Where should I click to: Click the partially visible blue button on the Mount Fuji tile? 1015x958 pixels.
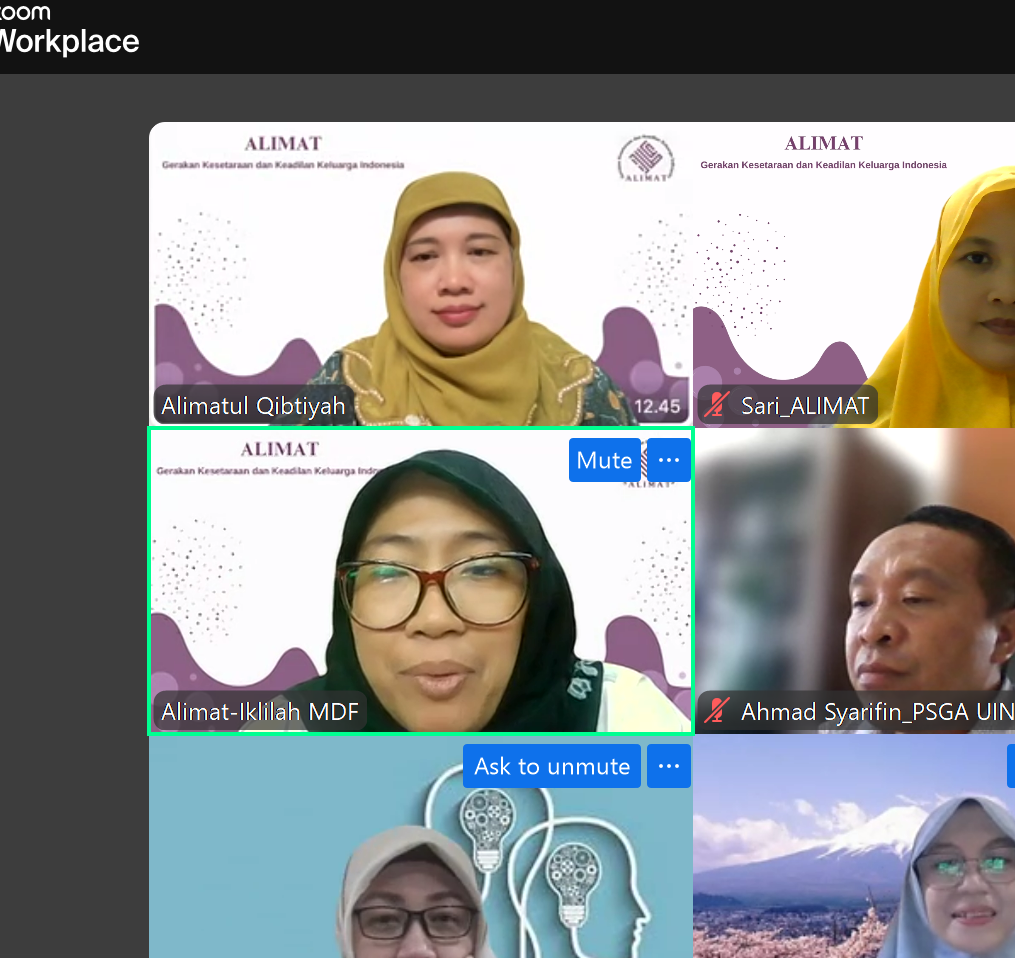[x=1010, y=766]
